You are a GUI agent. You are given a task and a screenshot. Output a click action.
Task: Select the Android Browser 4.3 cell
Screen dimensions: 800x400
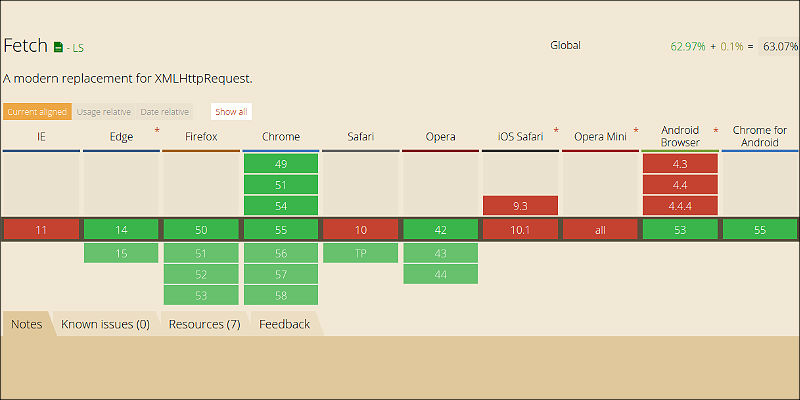[680, 164]
